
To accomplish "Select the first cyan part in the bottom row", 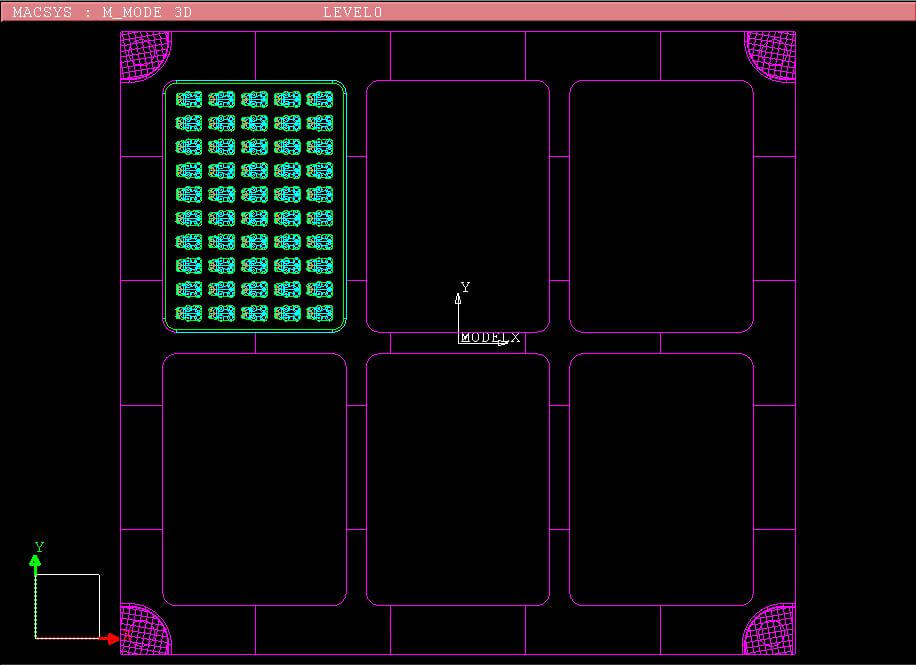I will (189, 313).
